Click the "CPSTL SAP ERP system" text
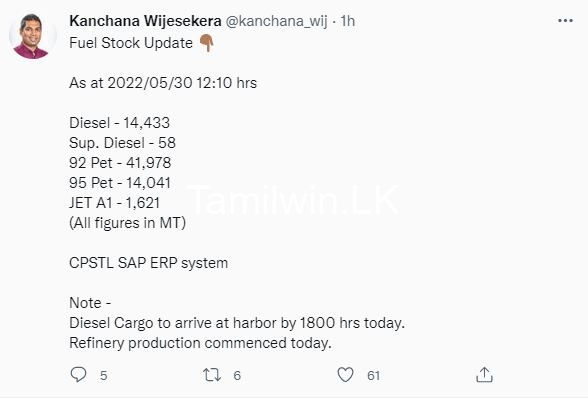This screenshot has width=588, height=399. pyautogui.click(x=149, y=263)
